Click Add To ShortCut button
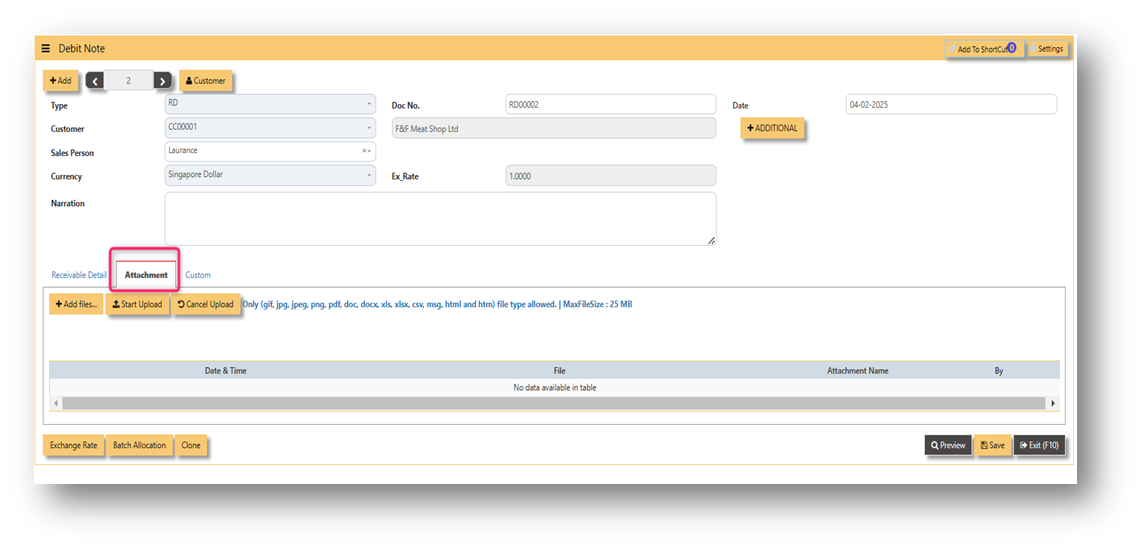 [983, 49]
